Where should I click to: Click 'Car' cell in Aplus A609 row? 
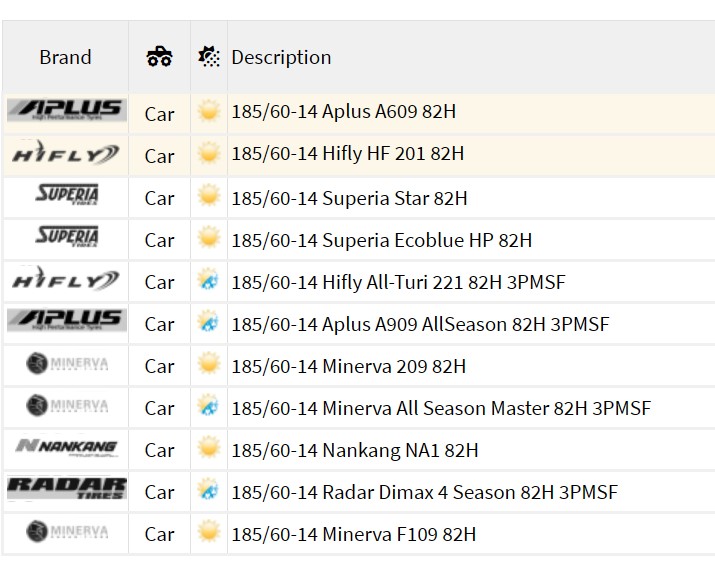click(x=159, y=114)
